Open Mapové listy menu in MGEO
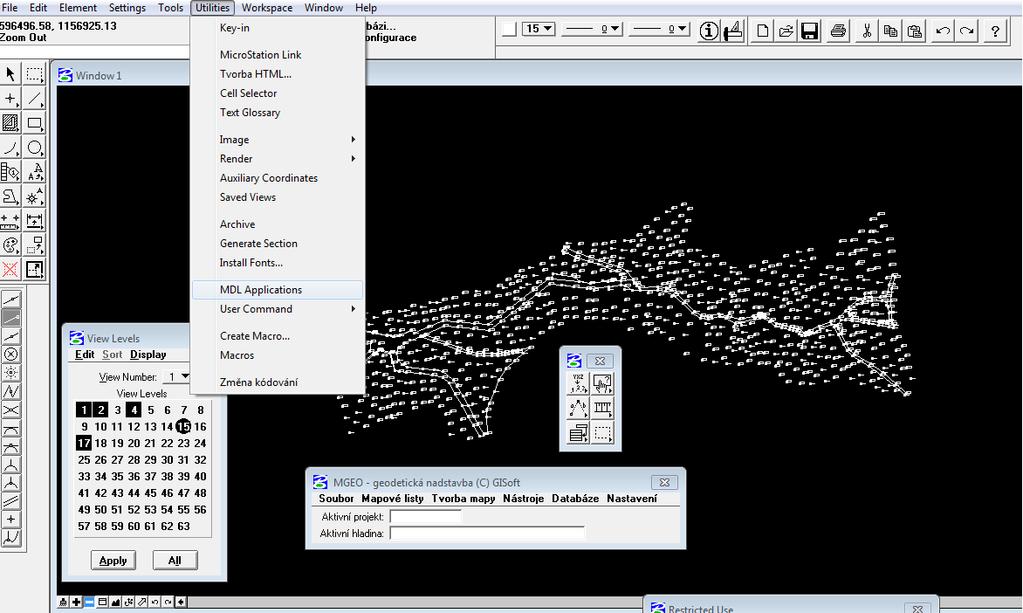The height and width of the screenshot is (613, 1023). [x=392, y=498]
